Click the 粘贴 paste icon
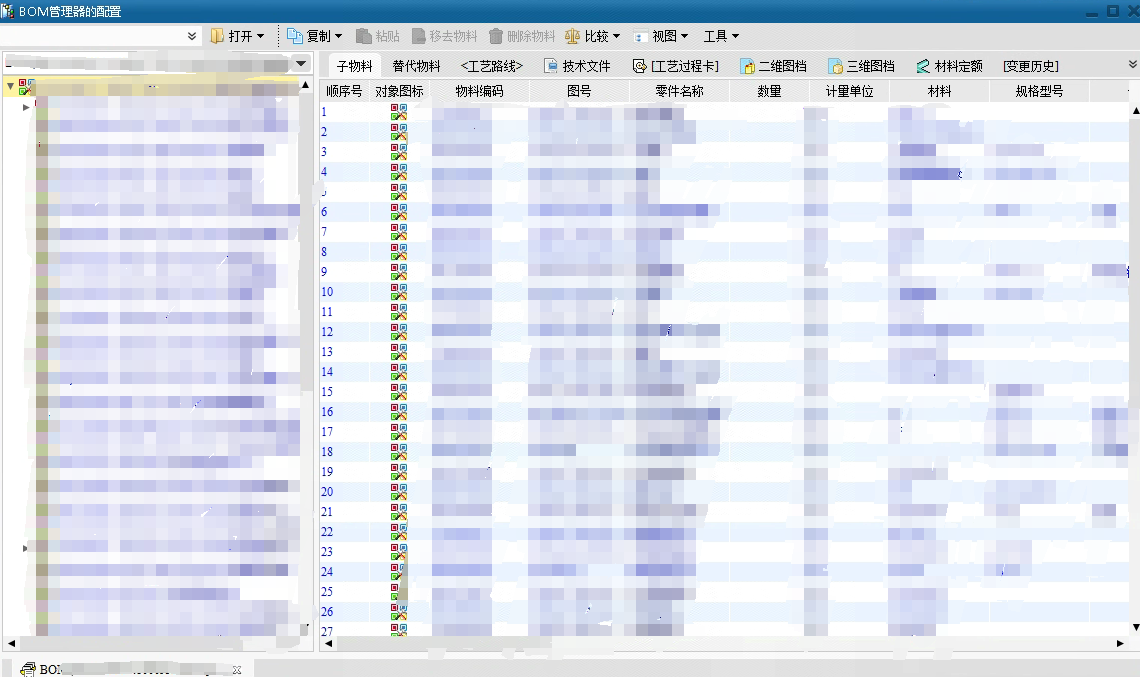This screenshot has width=1140, height=677. [x=364, y=36]
